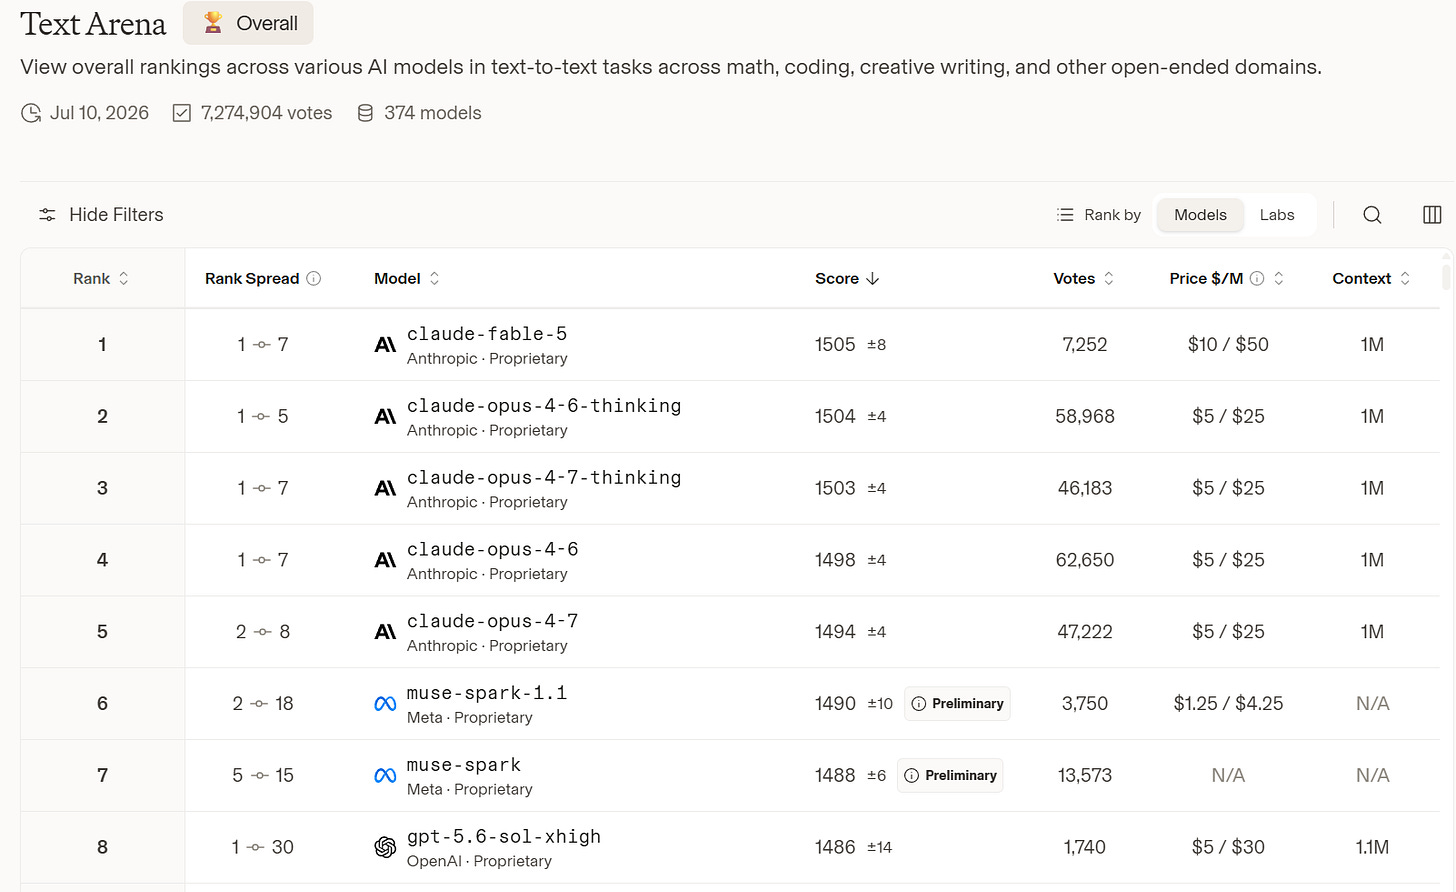The height and width of the screenshot is (892, 1456).
Task: Click the score 1505 for claude-fable-5
Action: (x=835, y=345)
